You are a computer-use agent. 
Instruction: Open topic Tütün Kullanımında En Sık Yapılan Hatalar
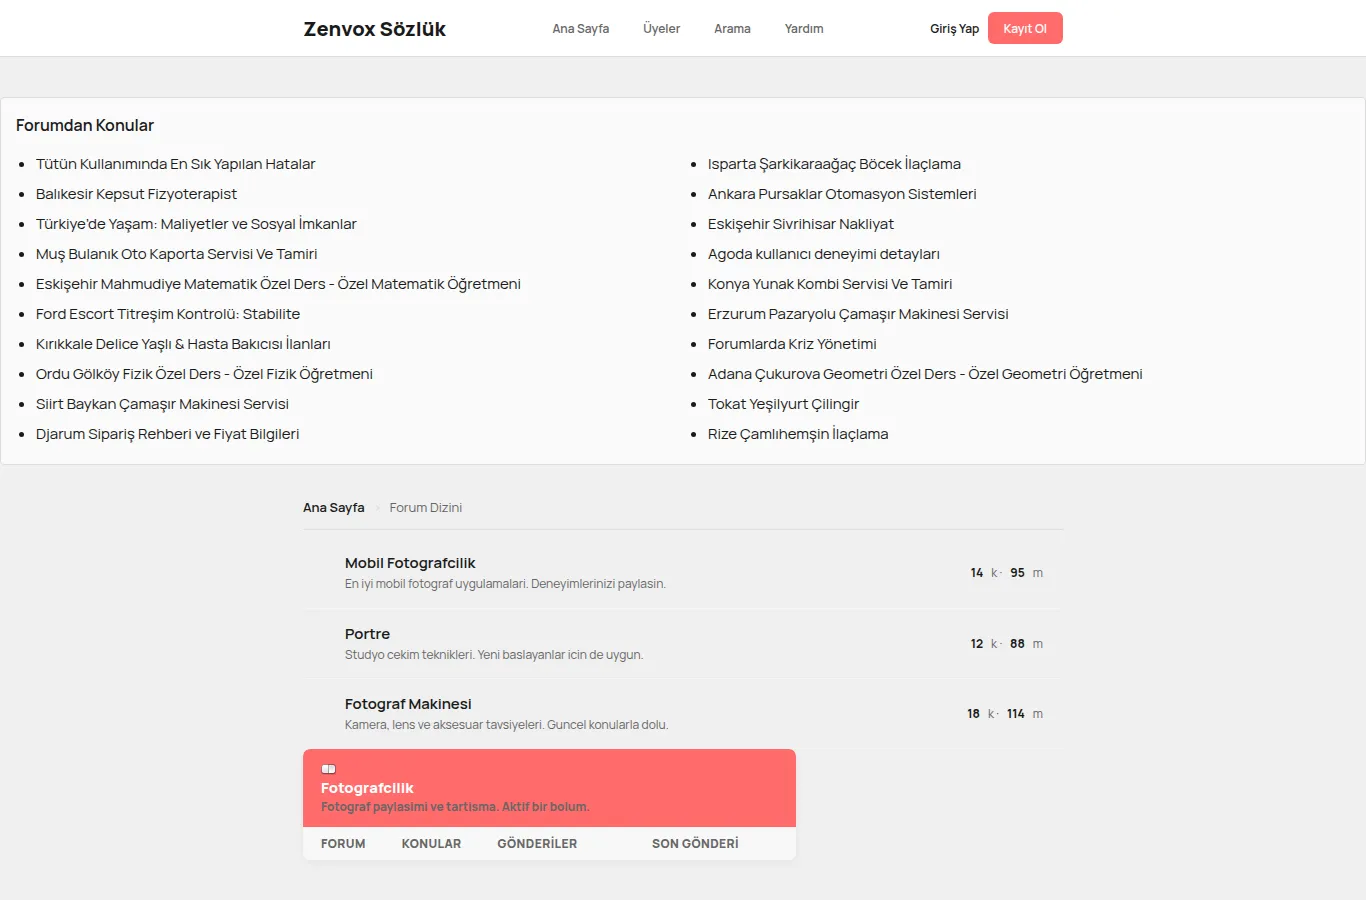click(x=176, y=164)
